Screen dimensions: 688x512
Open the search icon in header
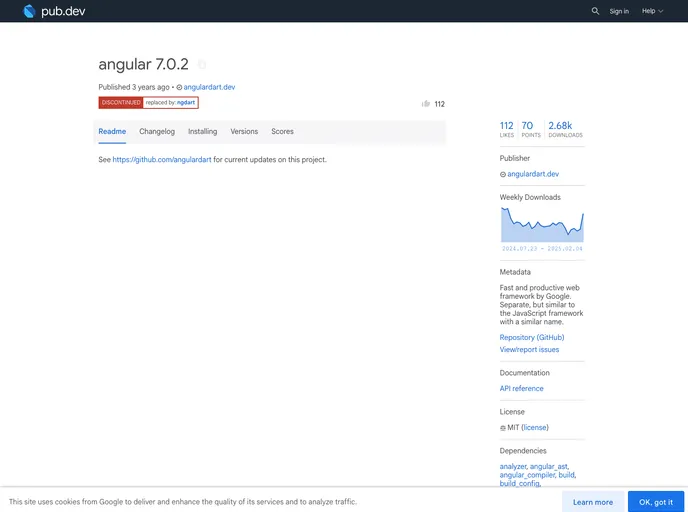point(595,11)
